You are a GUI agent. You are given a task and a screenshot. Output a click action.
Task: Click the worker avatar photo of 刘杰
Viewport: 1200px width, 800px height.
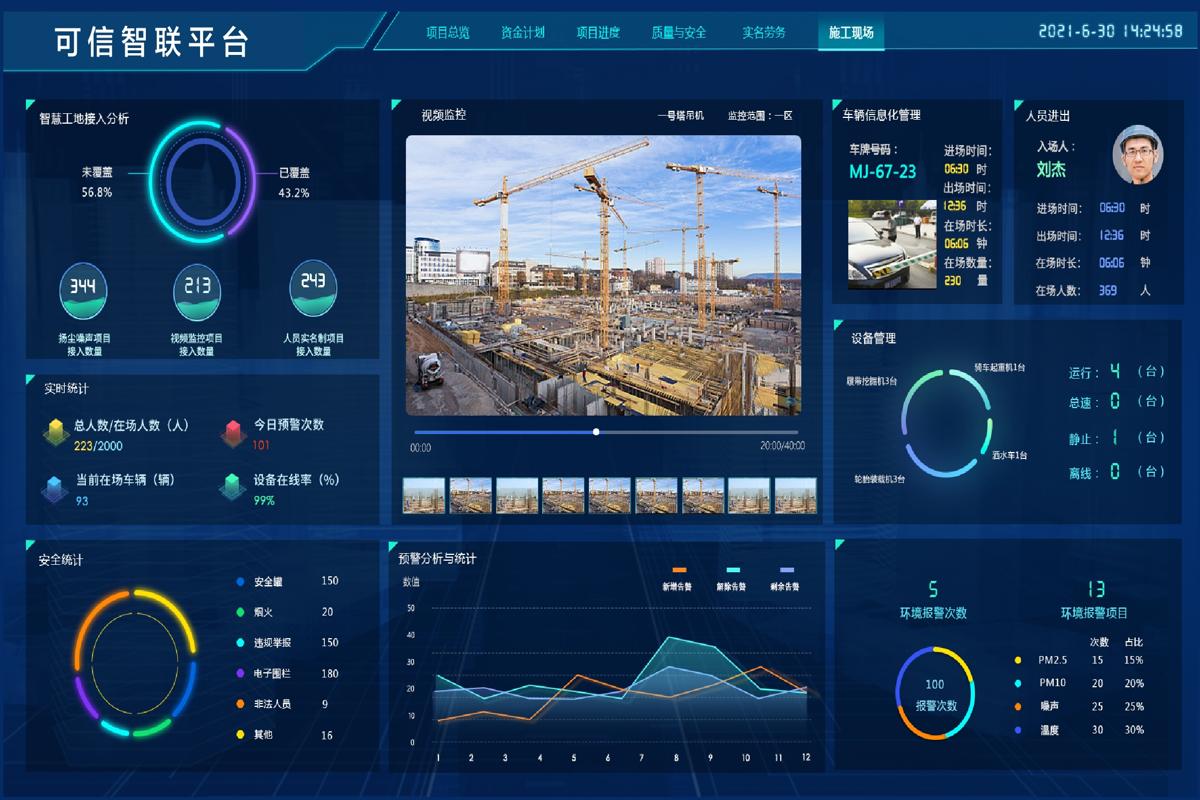(x=1138, y=155)
